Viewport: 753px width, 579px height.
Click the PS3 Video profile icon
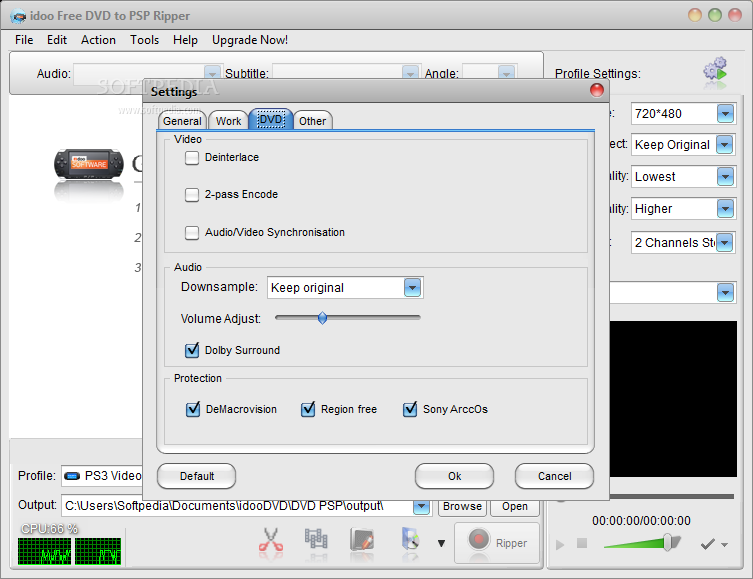click(72, 476)
